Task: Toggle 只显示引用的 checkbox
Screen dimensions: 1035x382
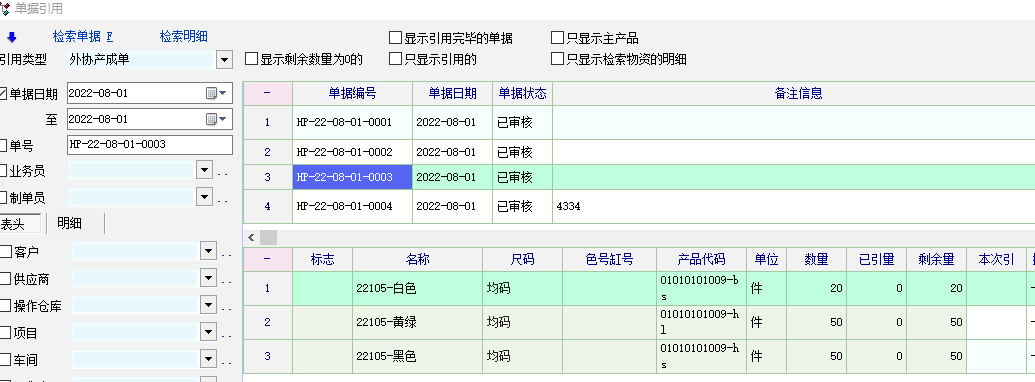Action: tap(395, 59)
